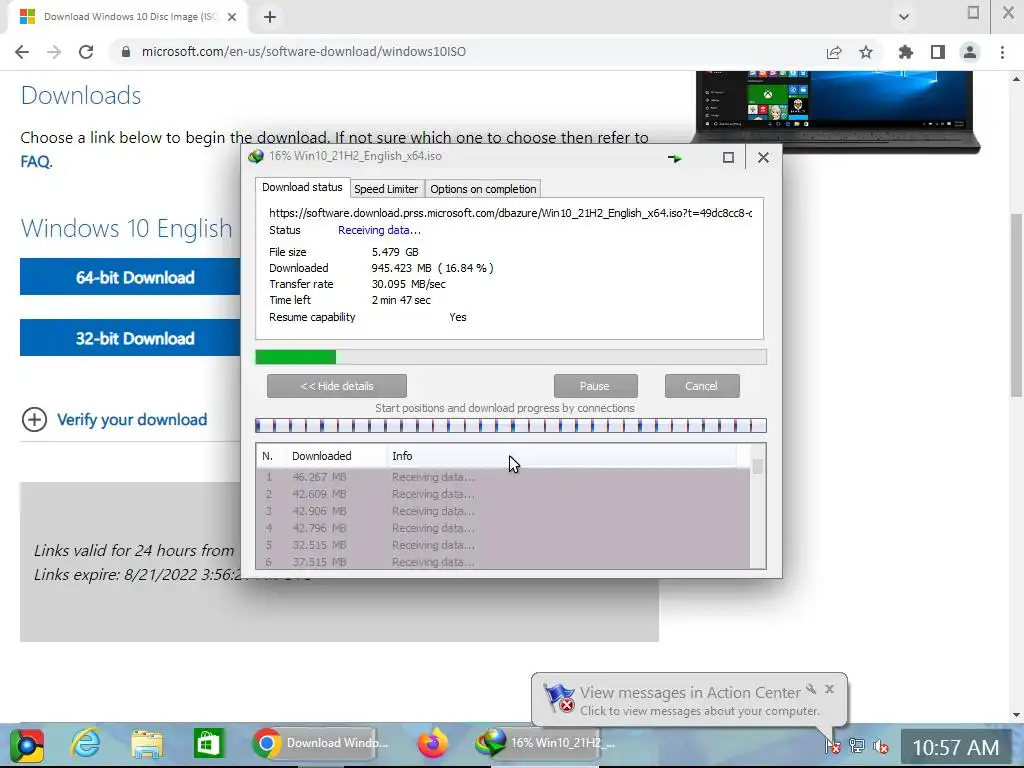Screen dimensions: 1024x768
Task: Go back using the browser back arrow
Action: click(x=22, y=52)
